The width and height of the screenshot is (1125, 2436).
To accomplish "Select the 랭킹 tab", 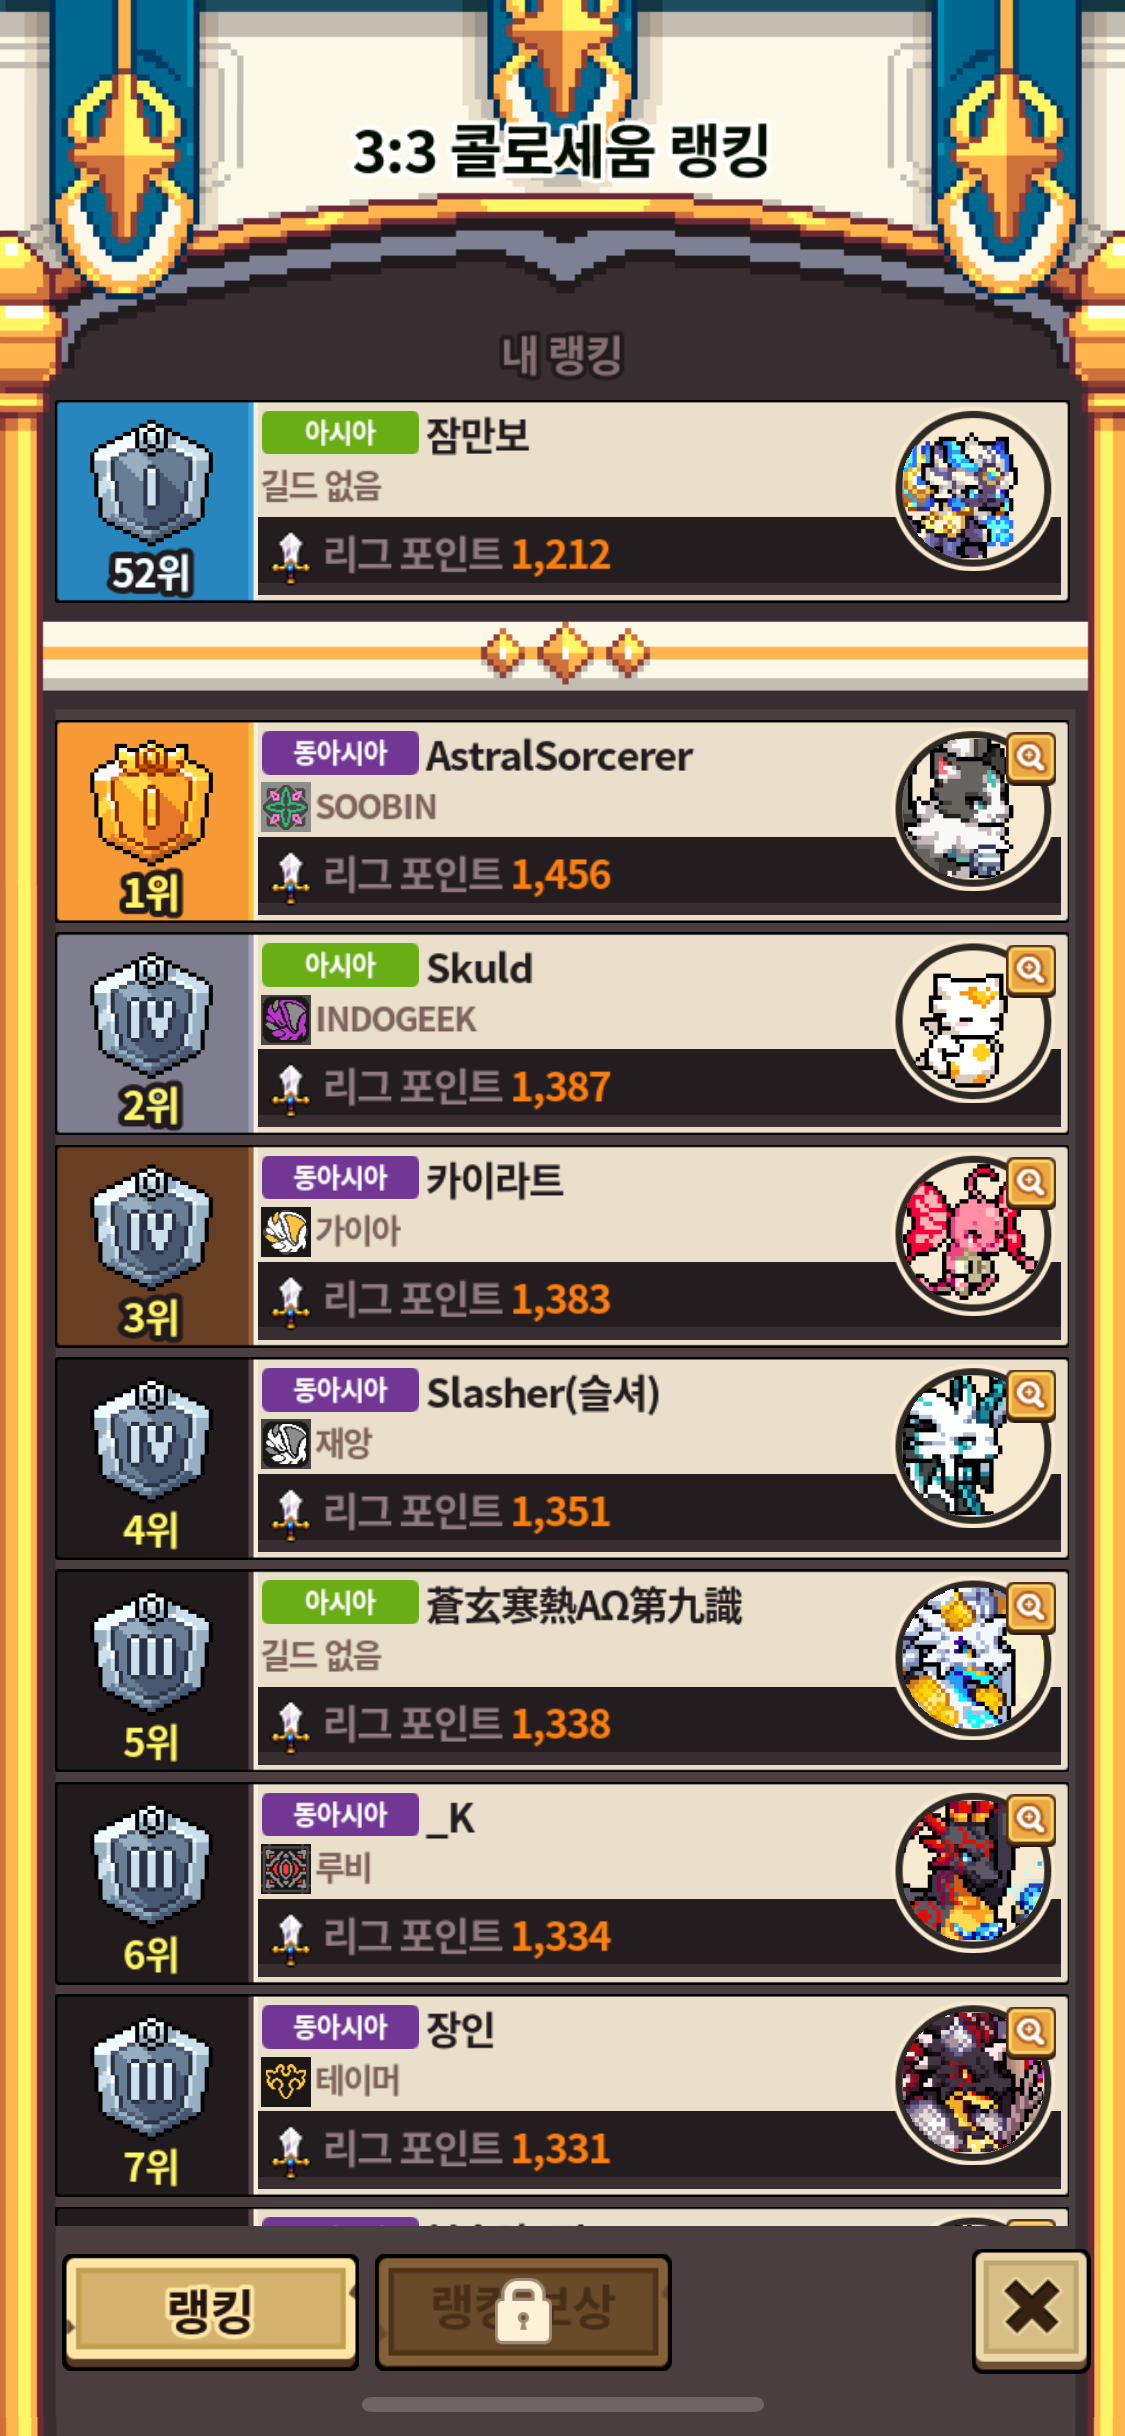I will click(211, 2311).
